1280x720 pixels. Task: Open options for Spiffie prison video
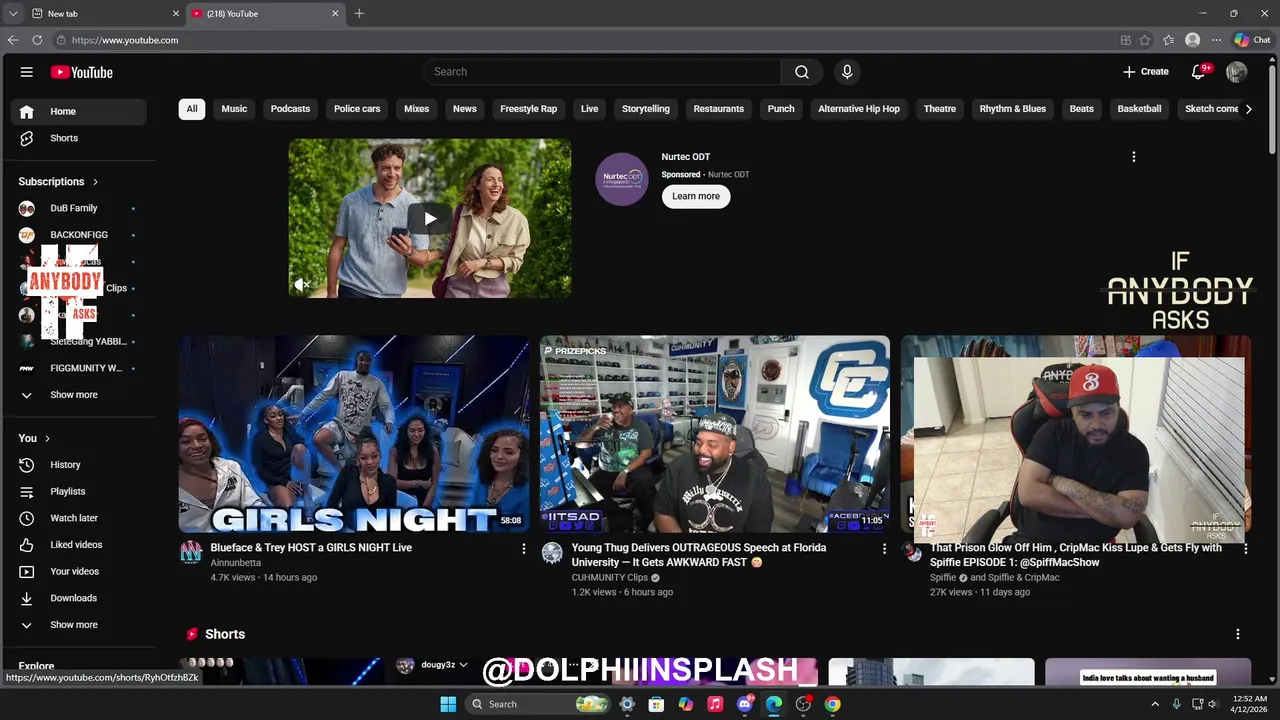[1246, 549]
